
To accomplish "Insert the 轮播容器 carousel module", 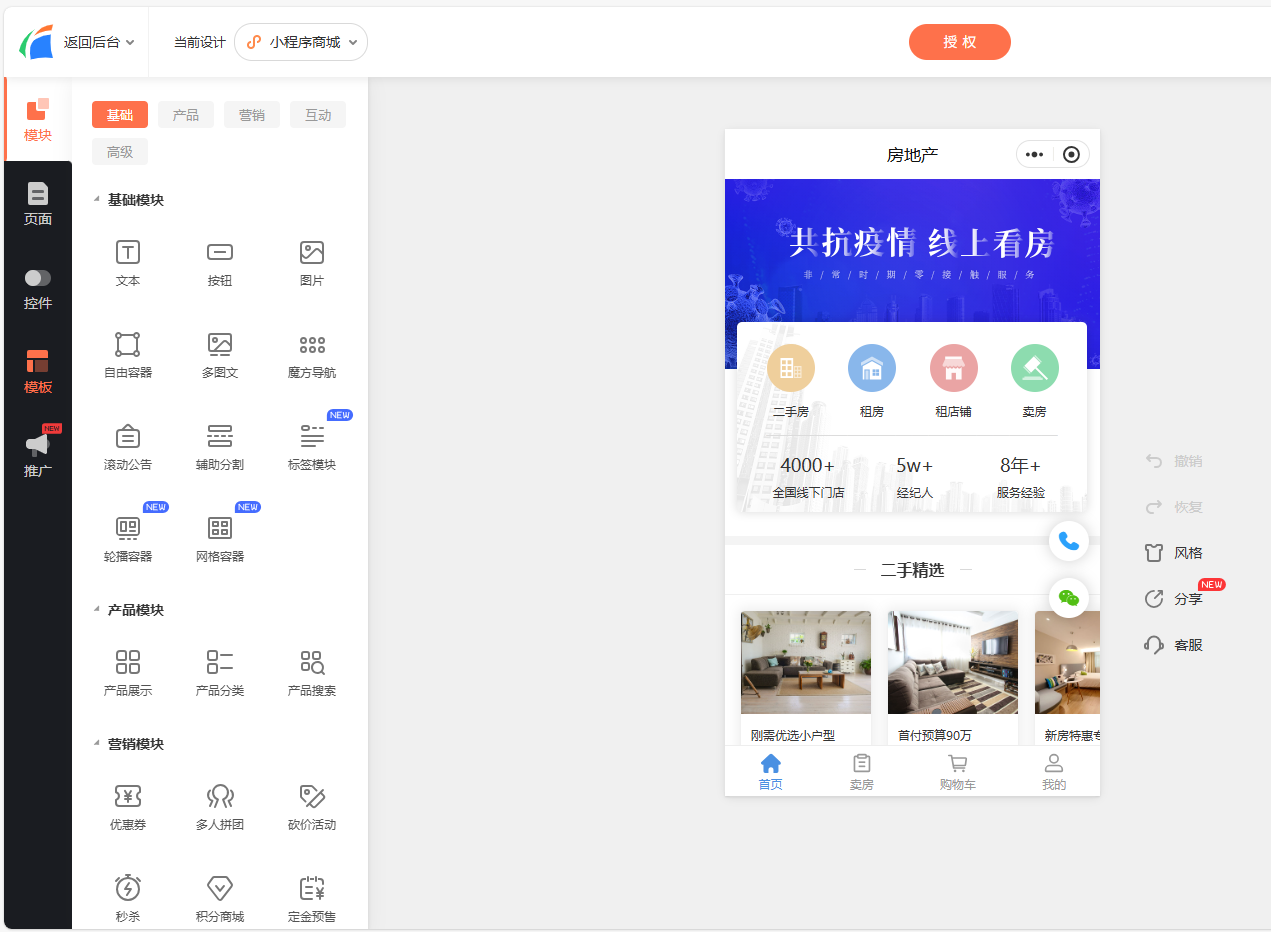I will tap(128, 539).
